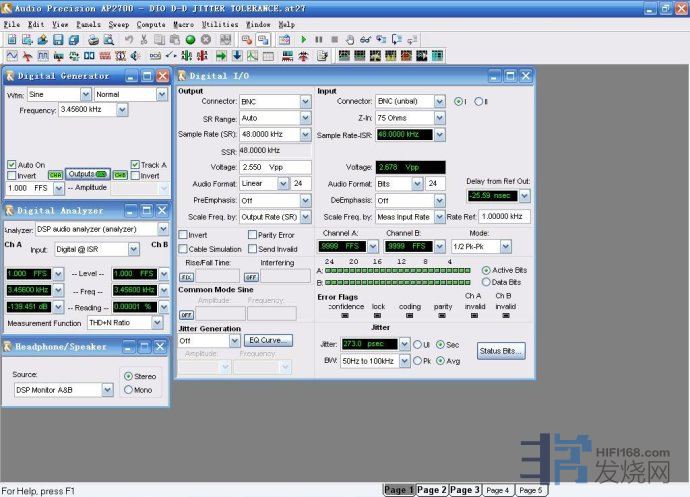Open the Sweep menu
The height and width of the screenshot is (497, 690).
(x=118, y=23)
